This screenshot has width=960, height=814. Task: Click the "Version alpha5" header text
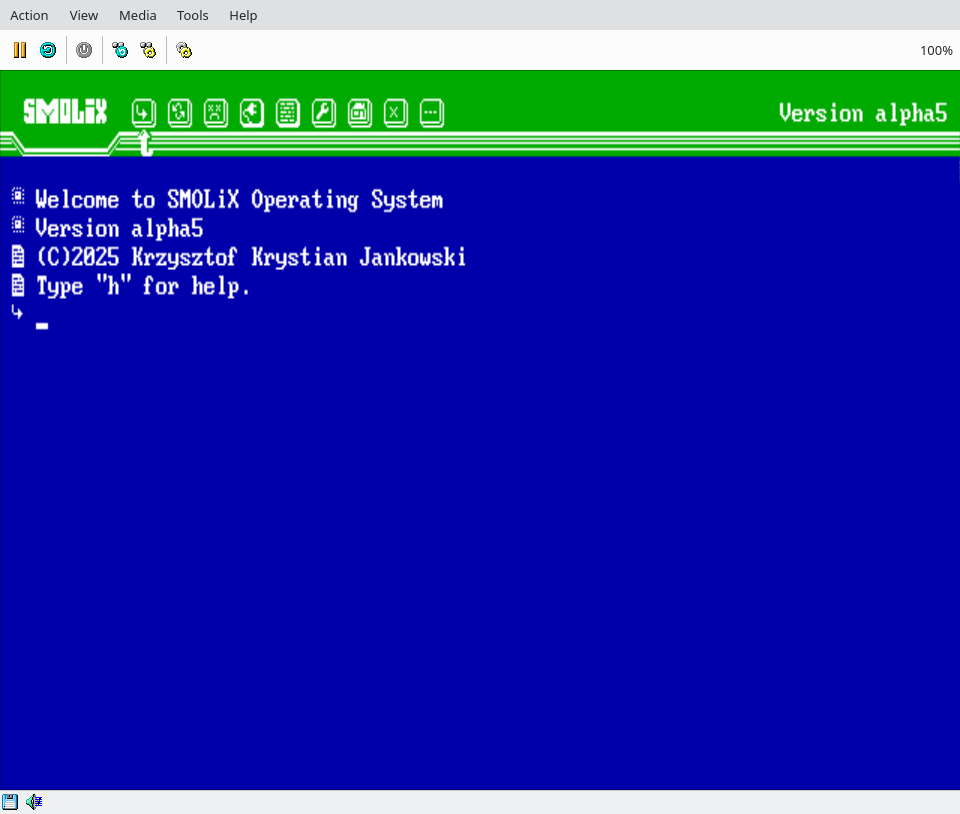(x=863, y=113)
